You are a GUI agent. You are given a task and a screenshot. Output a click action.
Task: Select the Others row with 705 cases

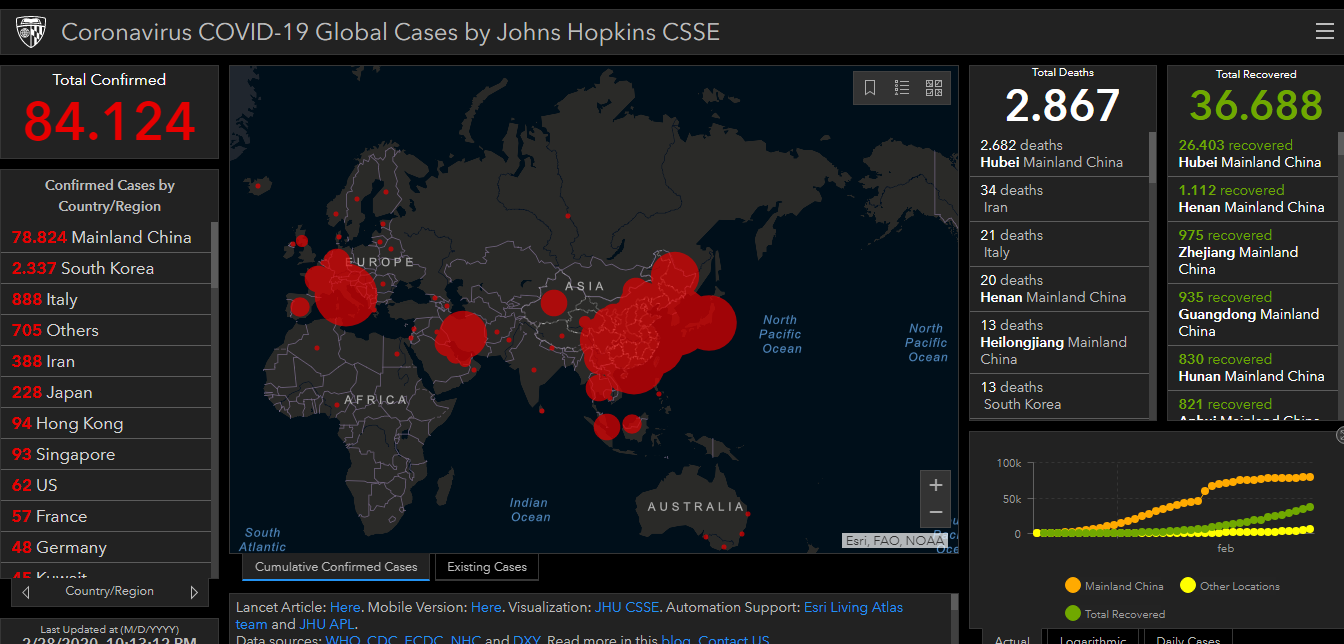(x=108, y=331)
